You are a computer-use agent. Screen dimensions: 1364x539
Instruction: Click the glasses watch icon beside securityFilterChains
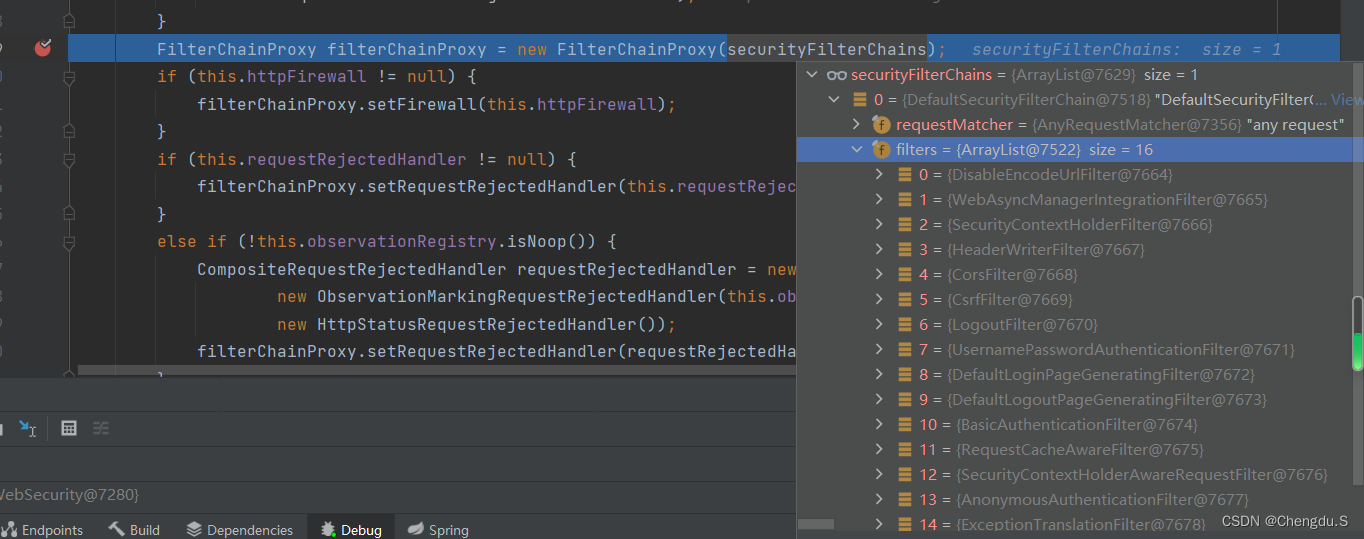pos(837,75)
